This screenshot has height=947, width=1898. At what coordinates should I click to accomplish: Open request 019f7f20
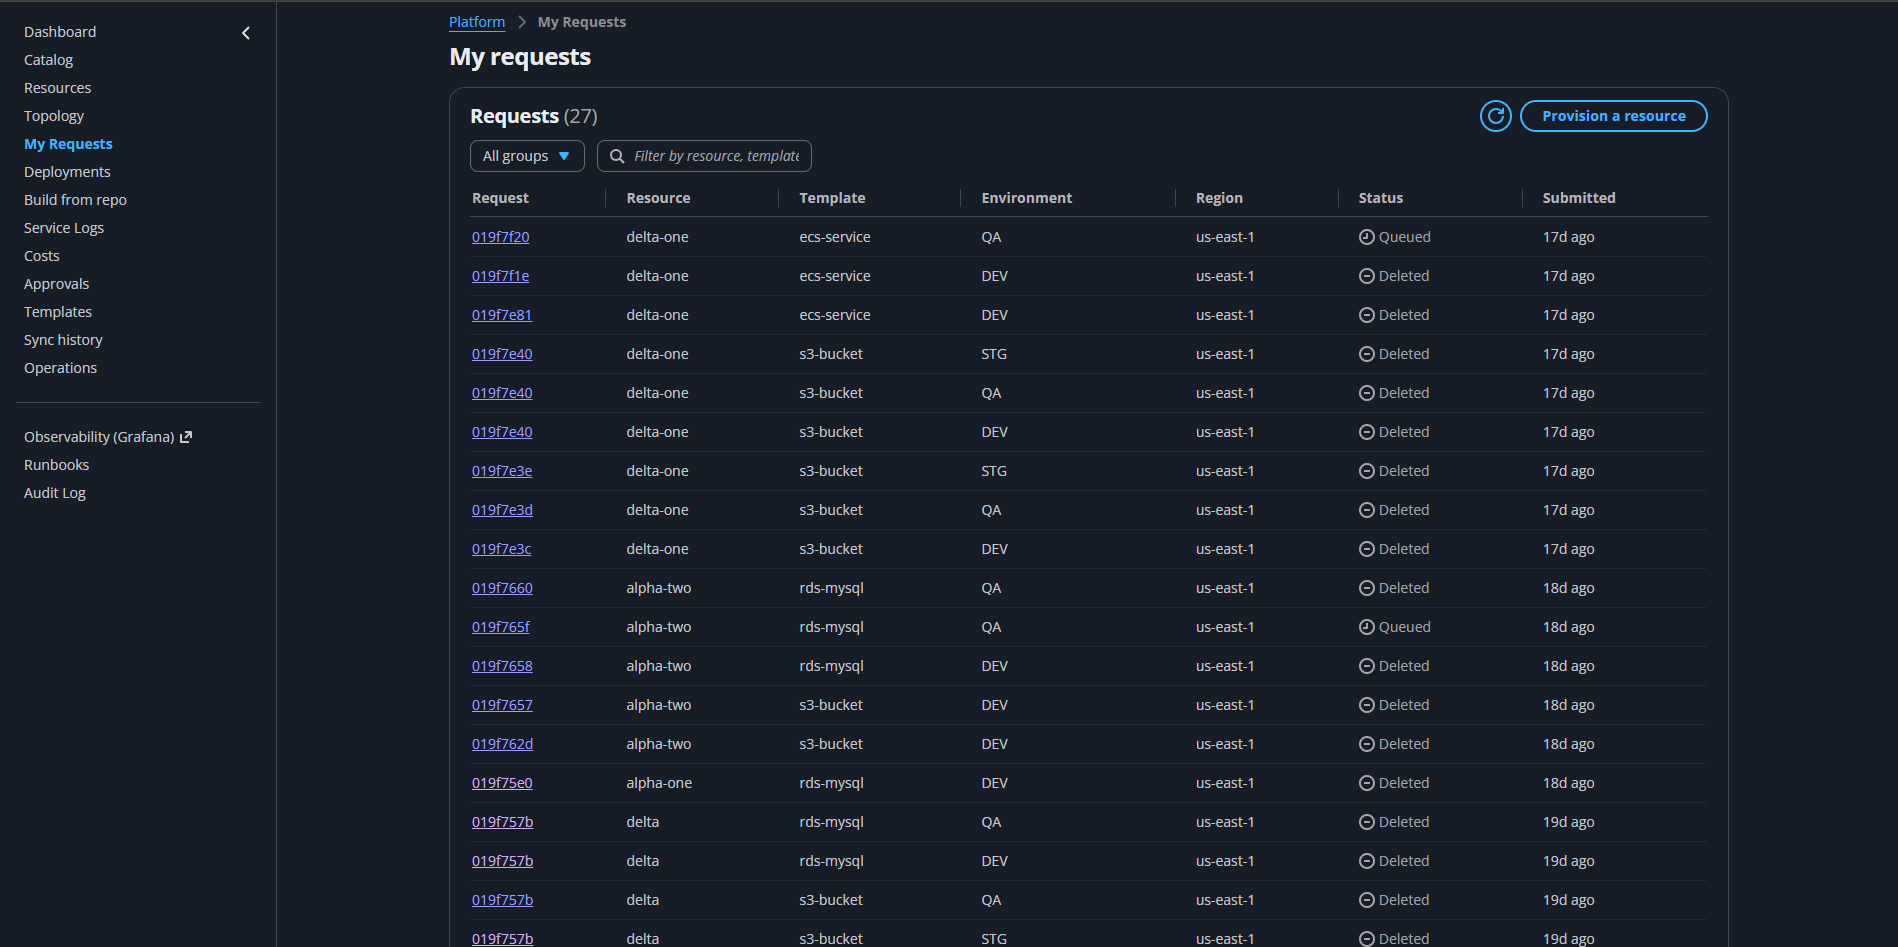(500, 237)
